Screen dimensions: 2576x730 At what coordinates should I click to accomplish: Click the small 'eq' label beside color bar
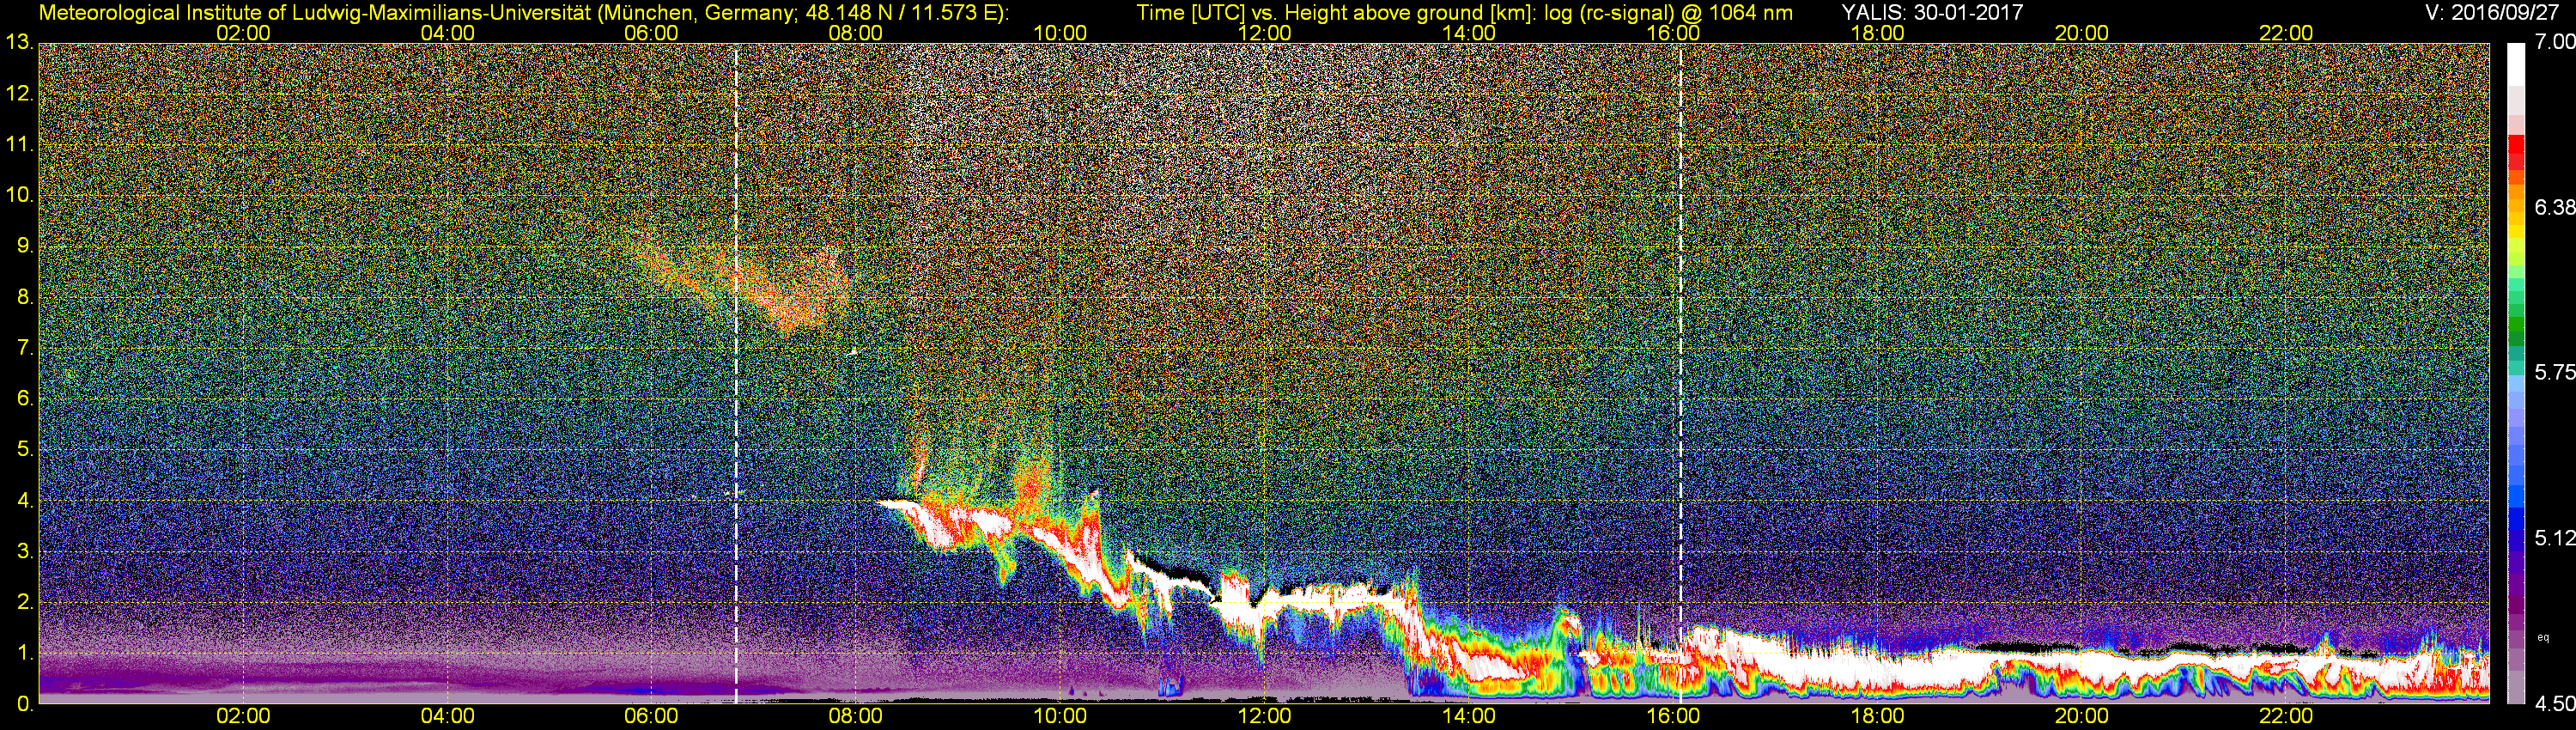click(2544, 637)
